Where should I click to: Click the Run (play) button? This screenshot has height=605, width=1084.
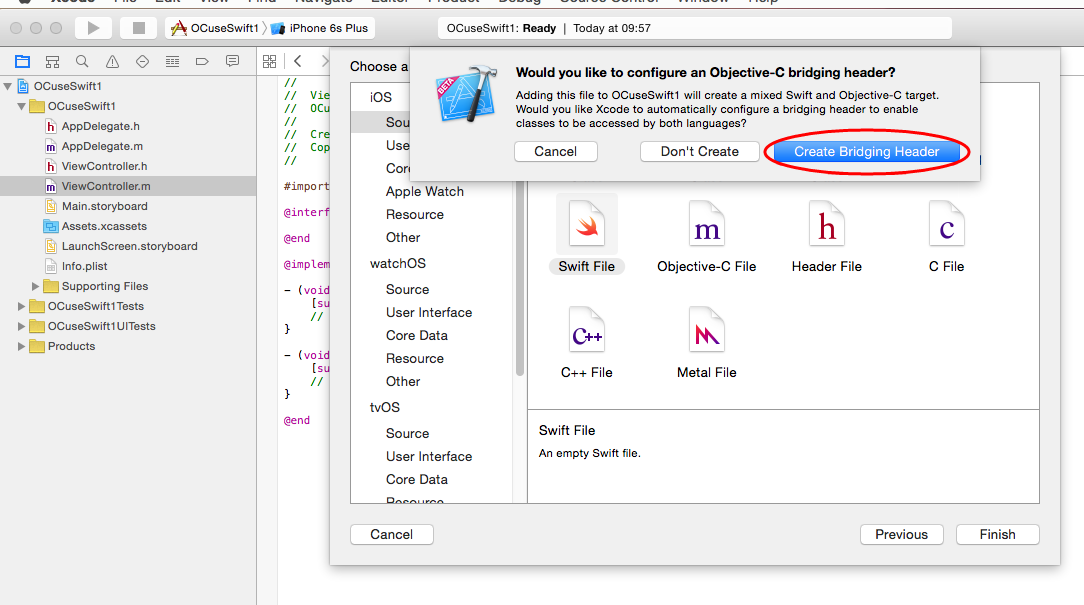[x=93, y=28]
